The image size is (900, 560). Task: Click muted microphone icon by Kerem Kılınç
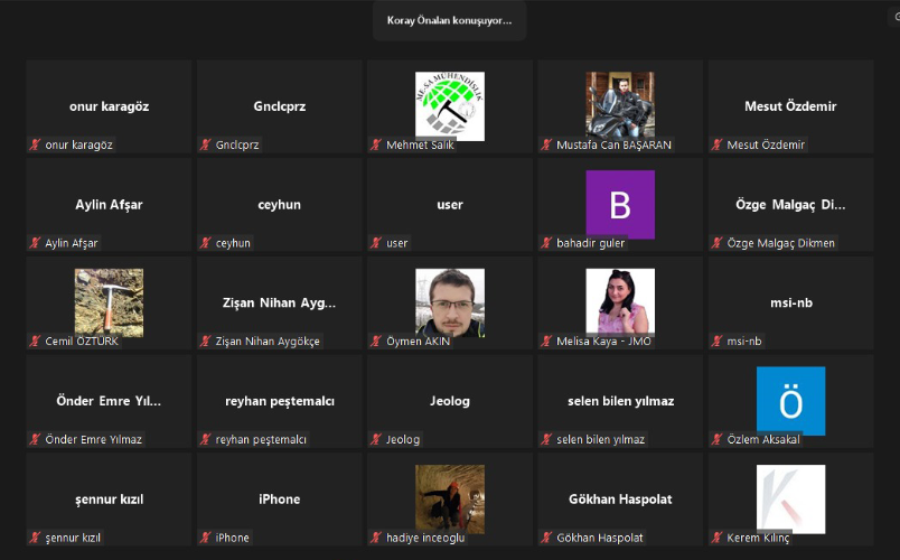pyautogui.click(x=717, y=538)
